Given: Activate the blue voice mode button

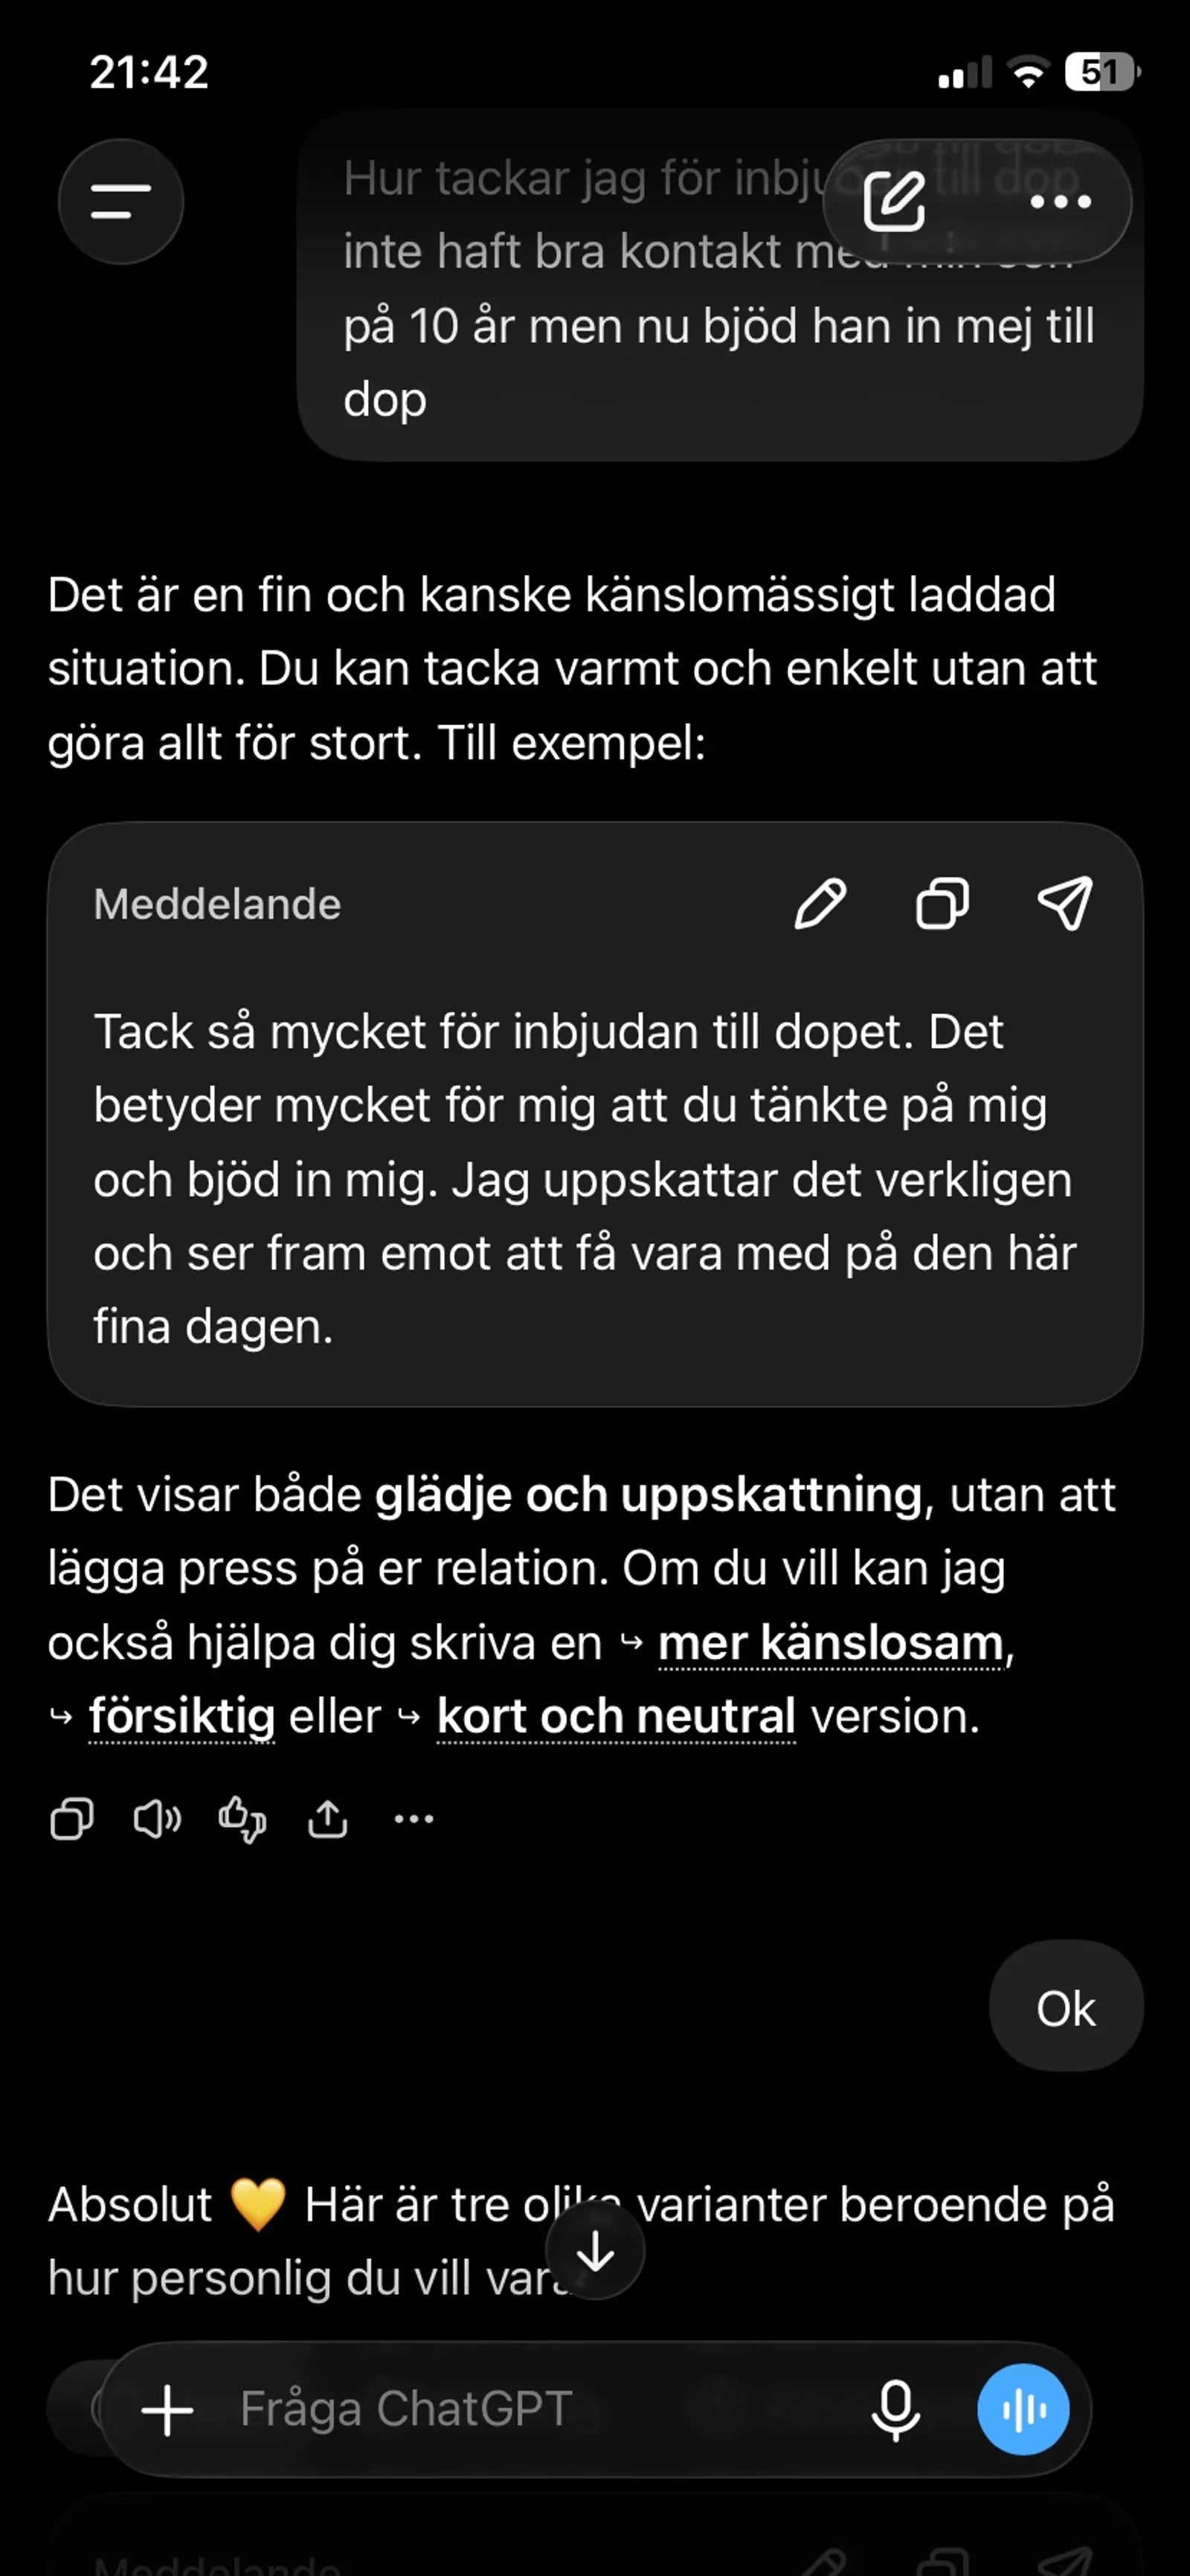Looking at the screenshot, I should click(1023, 2409).
